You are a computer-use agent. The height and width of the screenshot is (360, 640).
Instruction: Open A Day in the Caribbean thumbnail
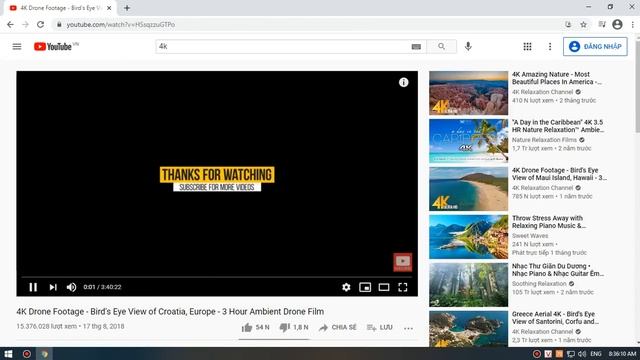(469, 141)
